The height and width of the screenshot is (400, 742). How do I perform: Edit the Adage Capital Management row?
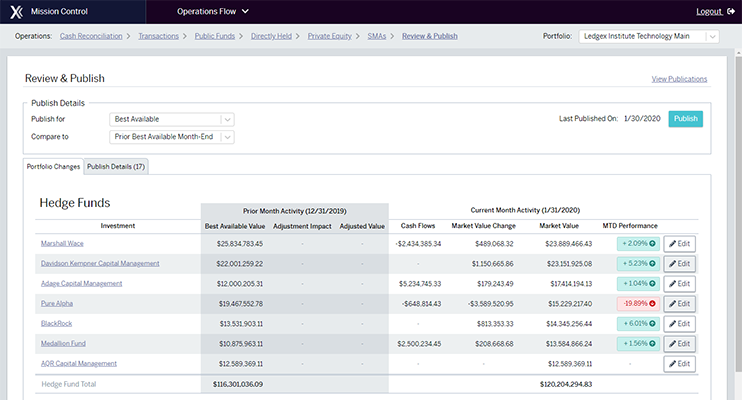point(680,284)
